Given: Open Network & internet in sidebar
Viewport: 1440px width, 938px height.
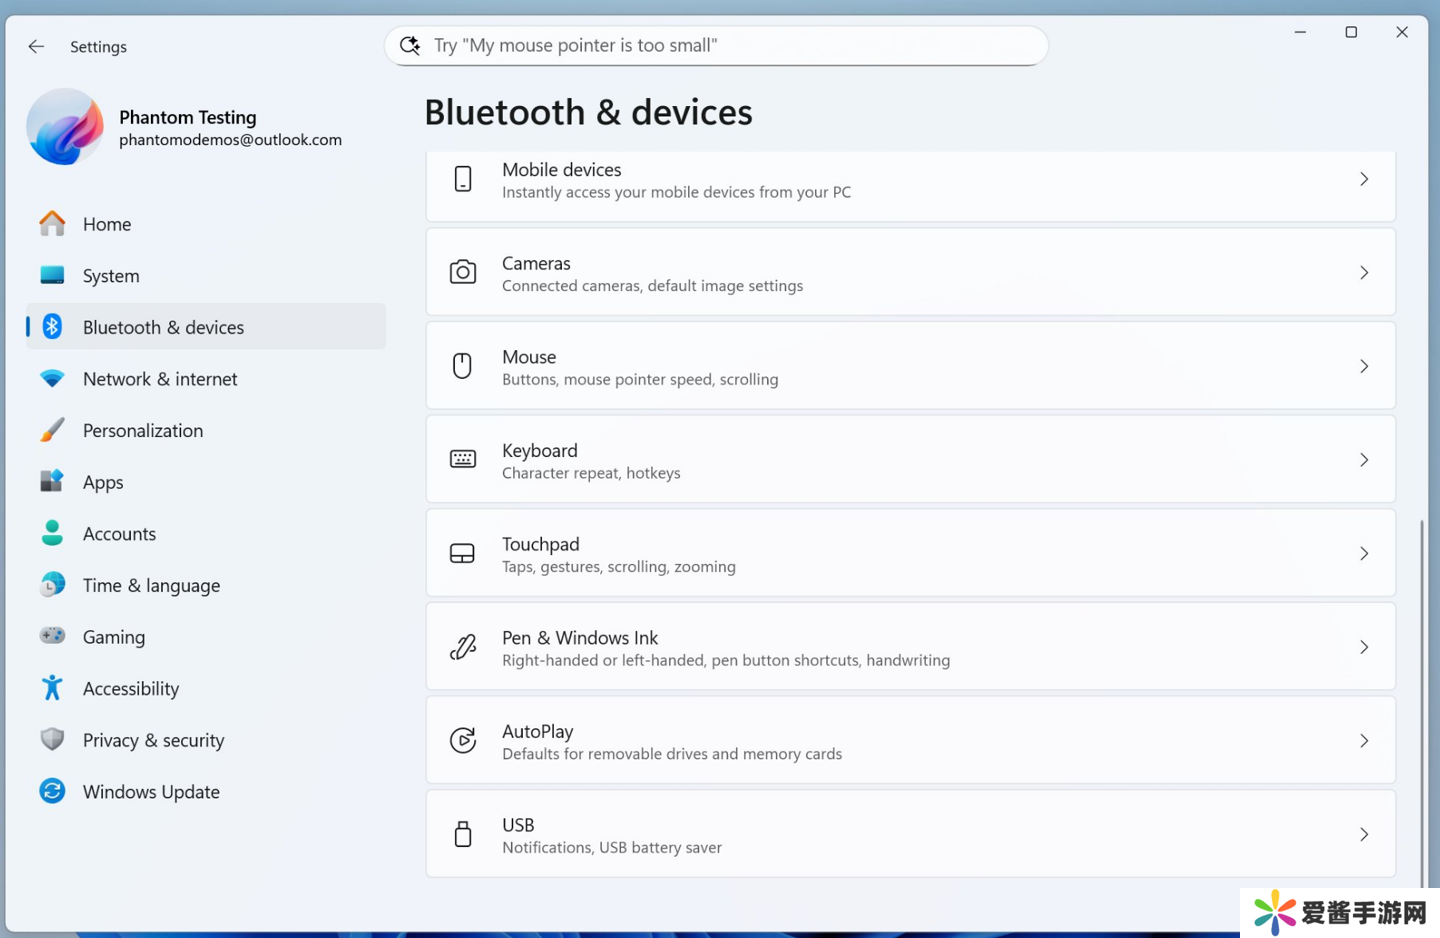Looking at the screenshot, I should (x=160, y=379).
